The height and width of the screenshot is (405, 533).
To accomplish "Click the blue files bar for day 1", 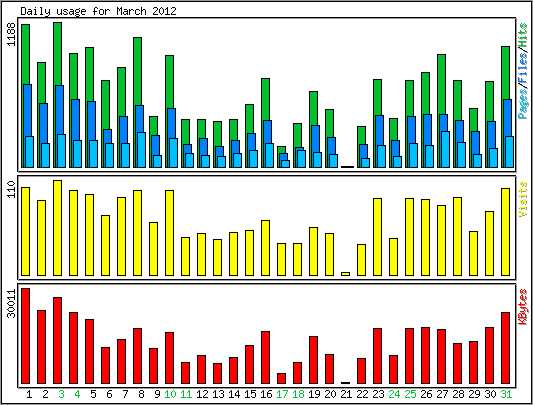I will click(27, 110).
